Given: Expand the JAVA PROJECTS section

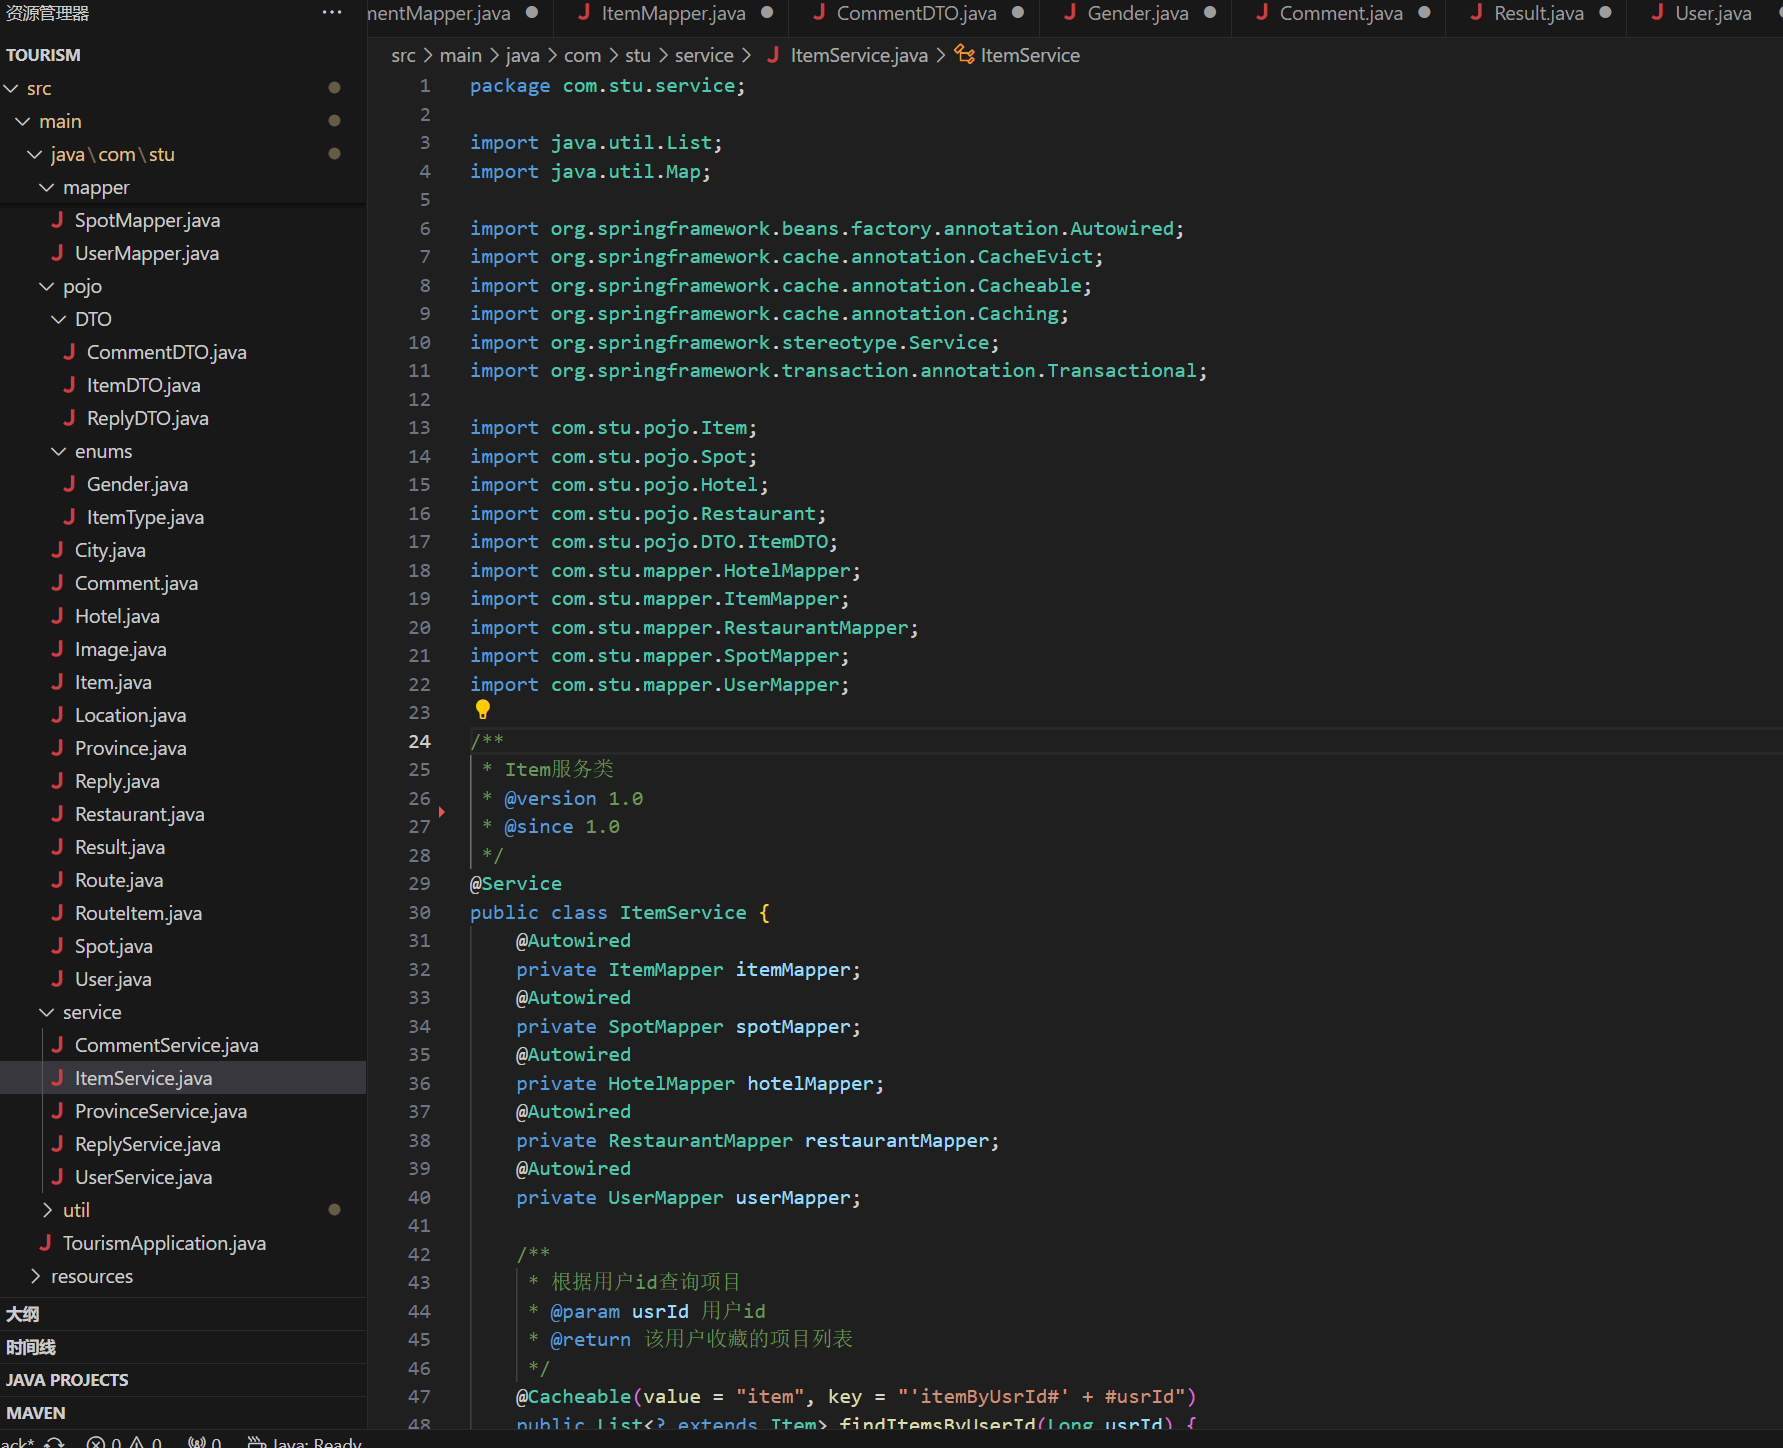Looking at the screenshot, I should [67, 1380].
